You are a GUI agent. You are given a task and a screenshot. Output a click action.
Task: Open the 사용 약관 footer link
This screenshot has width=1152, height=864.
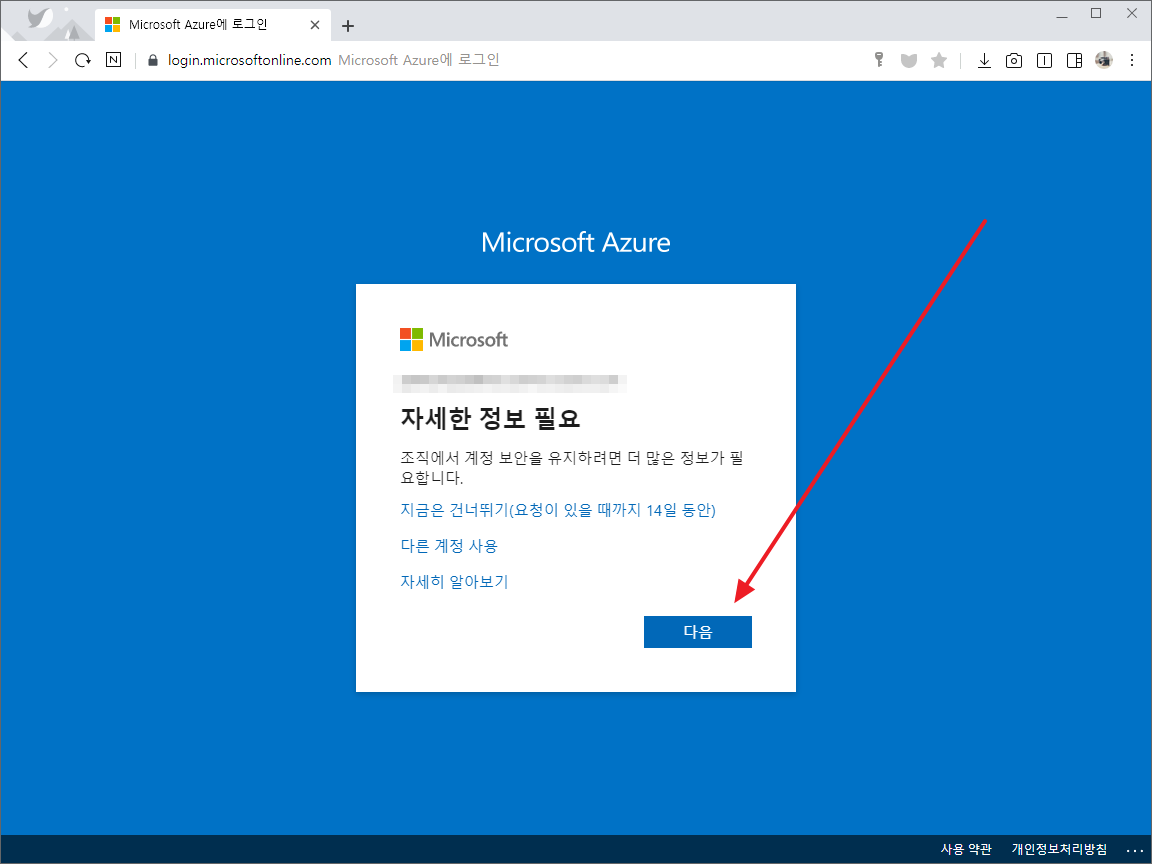[x=966, y=849]
